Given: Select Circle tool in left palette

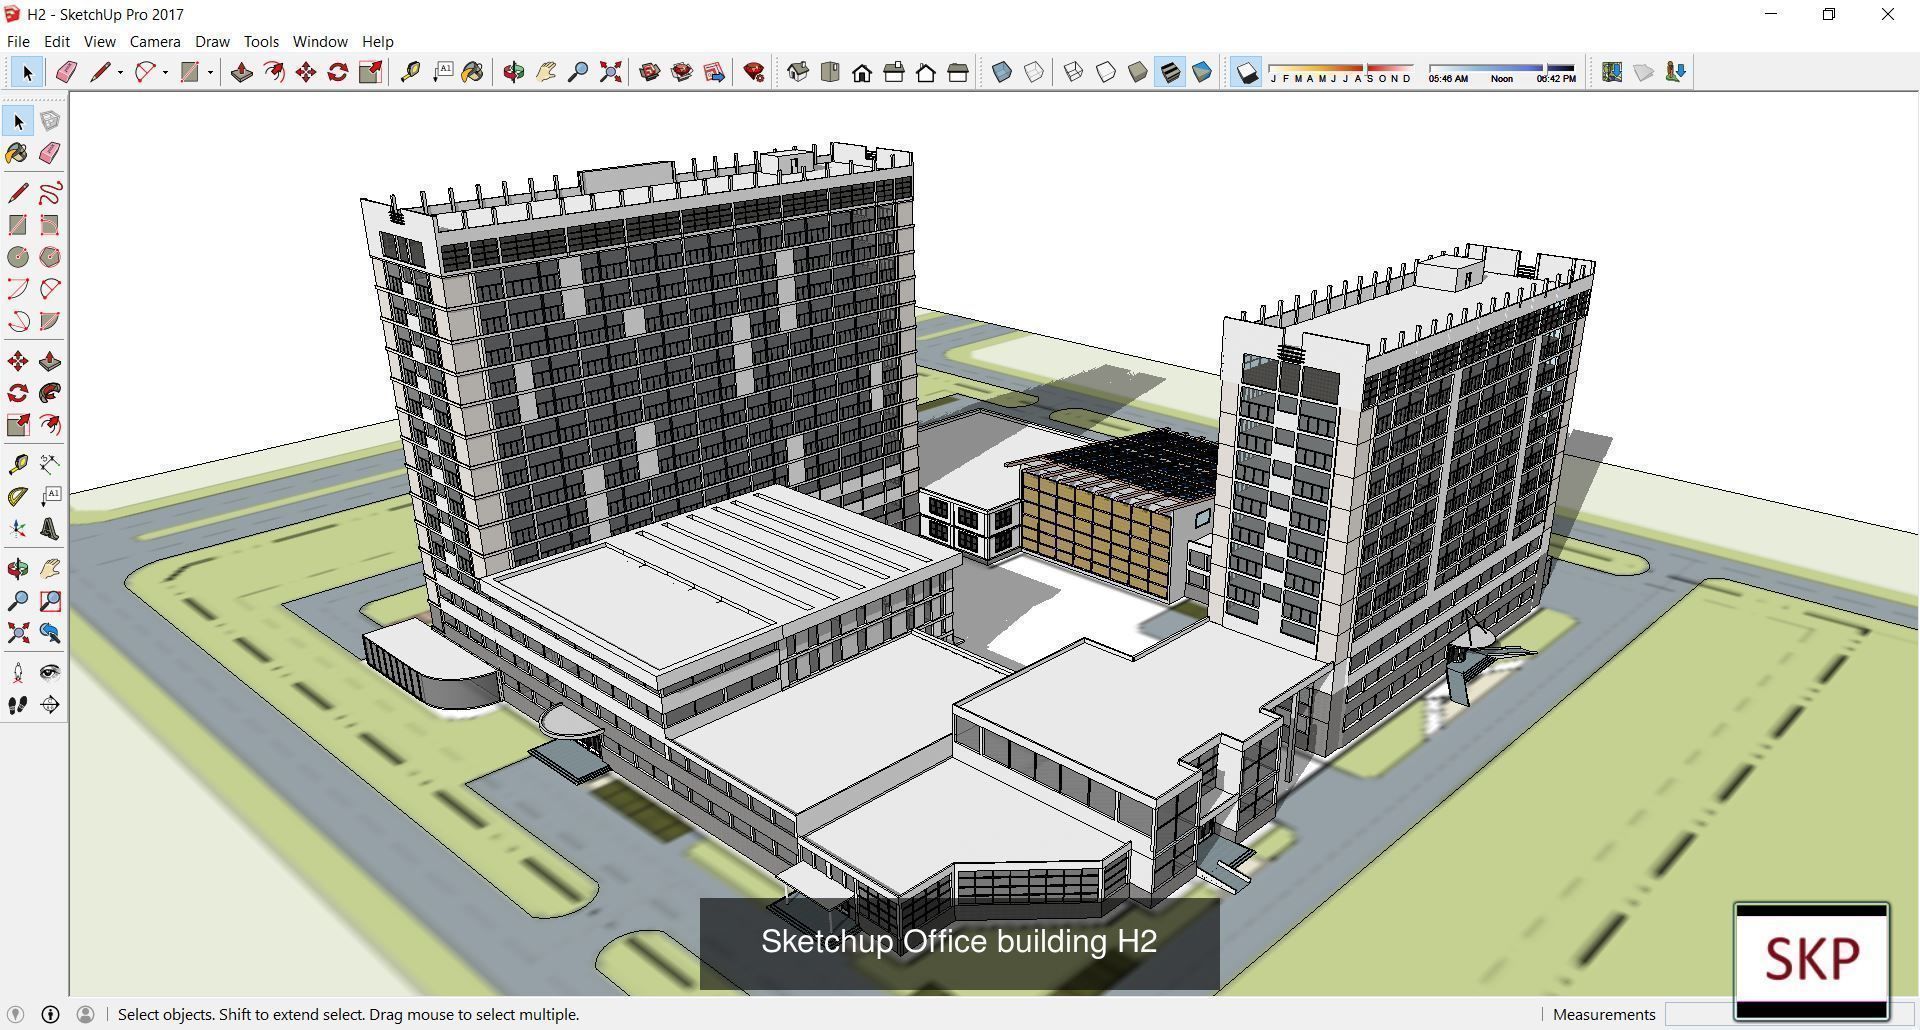Looking at the screenshot, I should pos(18,257).
